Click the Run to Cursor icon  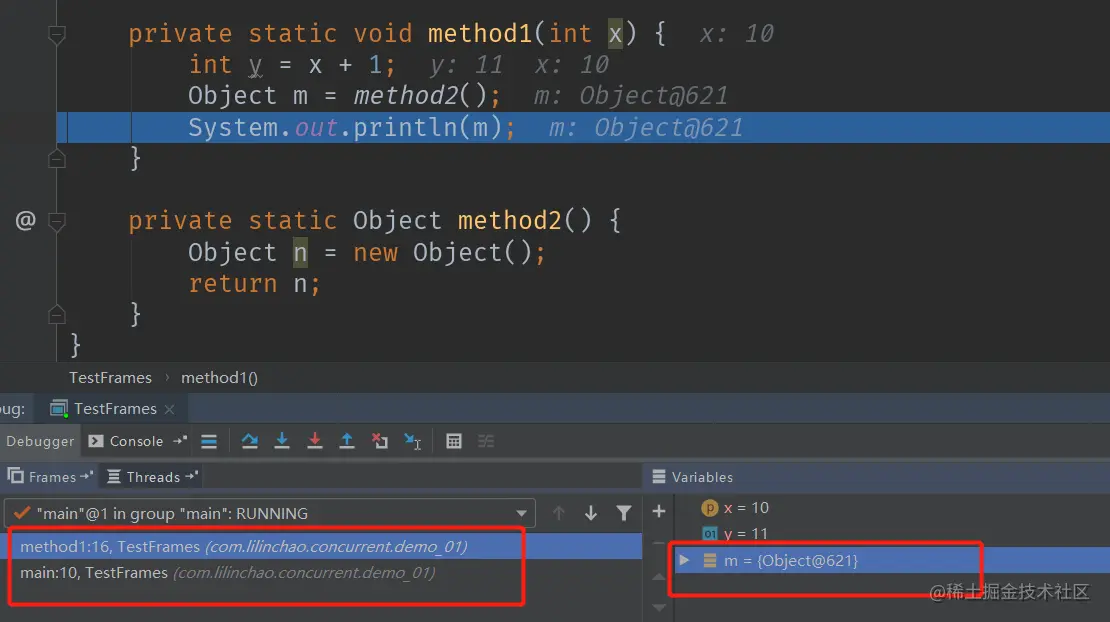pyautogui.click(x=413, y=442)
